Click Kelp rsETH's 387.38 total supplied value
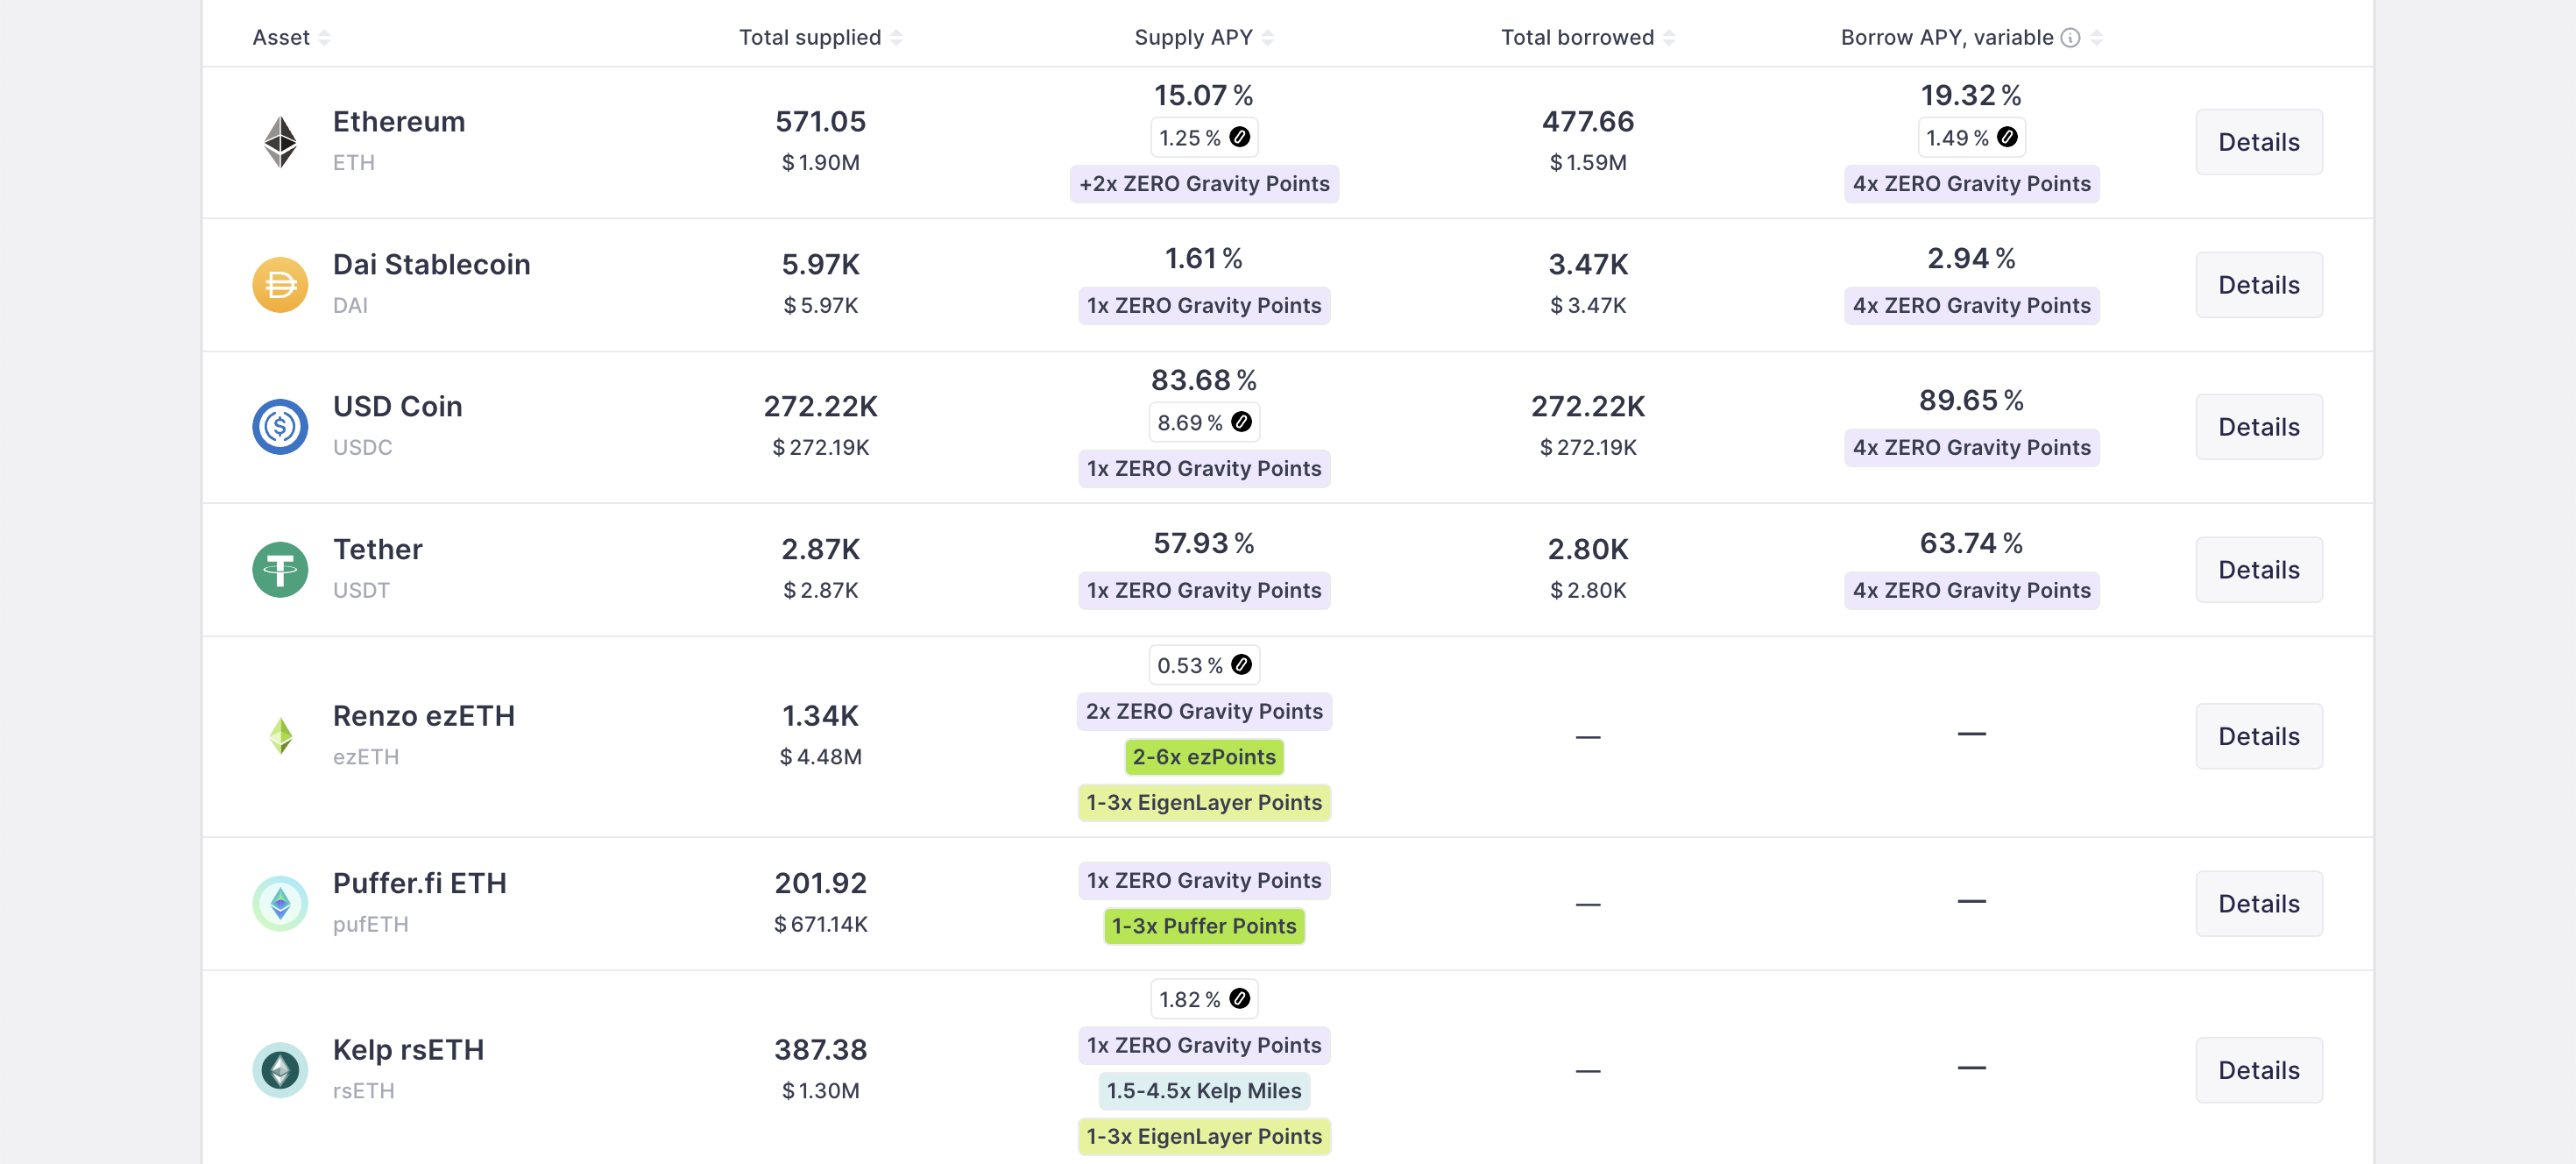The image size is (2576, 1164). [820, 1050]
